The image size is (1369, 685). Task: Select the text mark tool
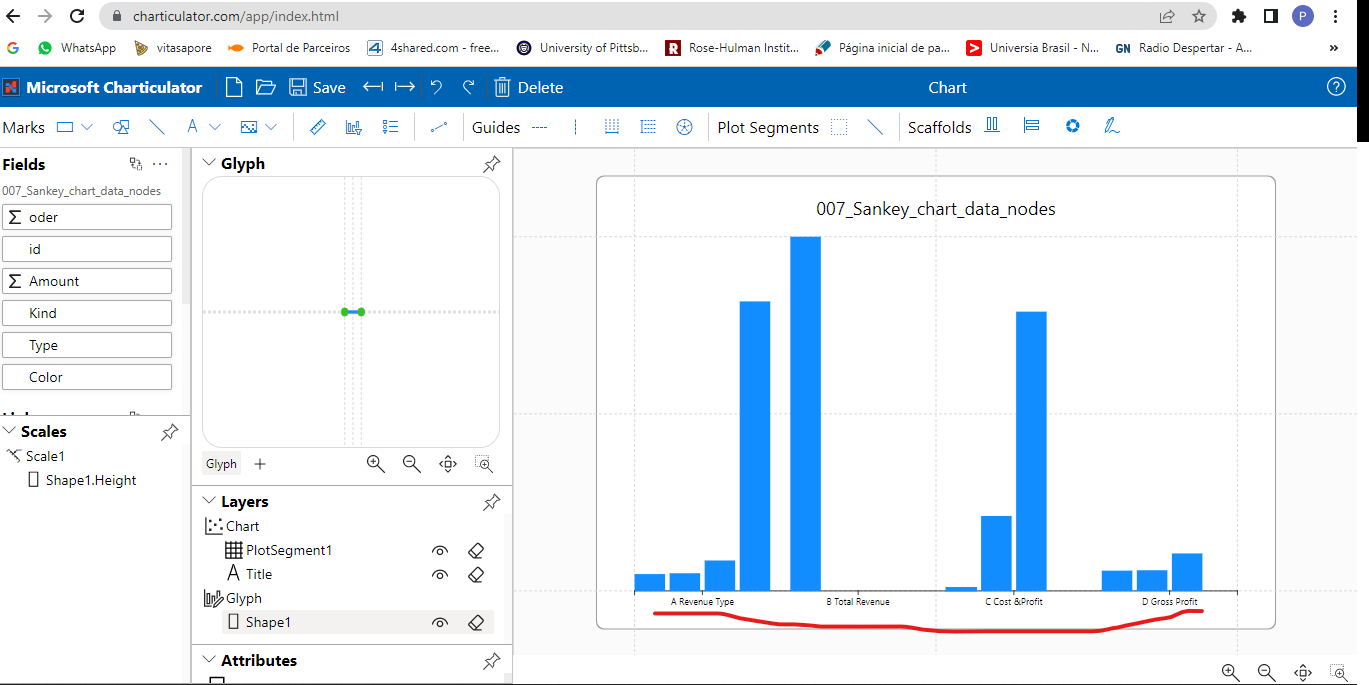point(192,127)
